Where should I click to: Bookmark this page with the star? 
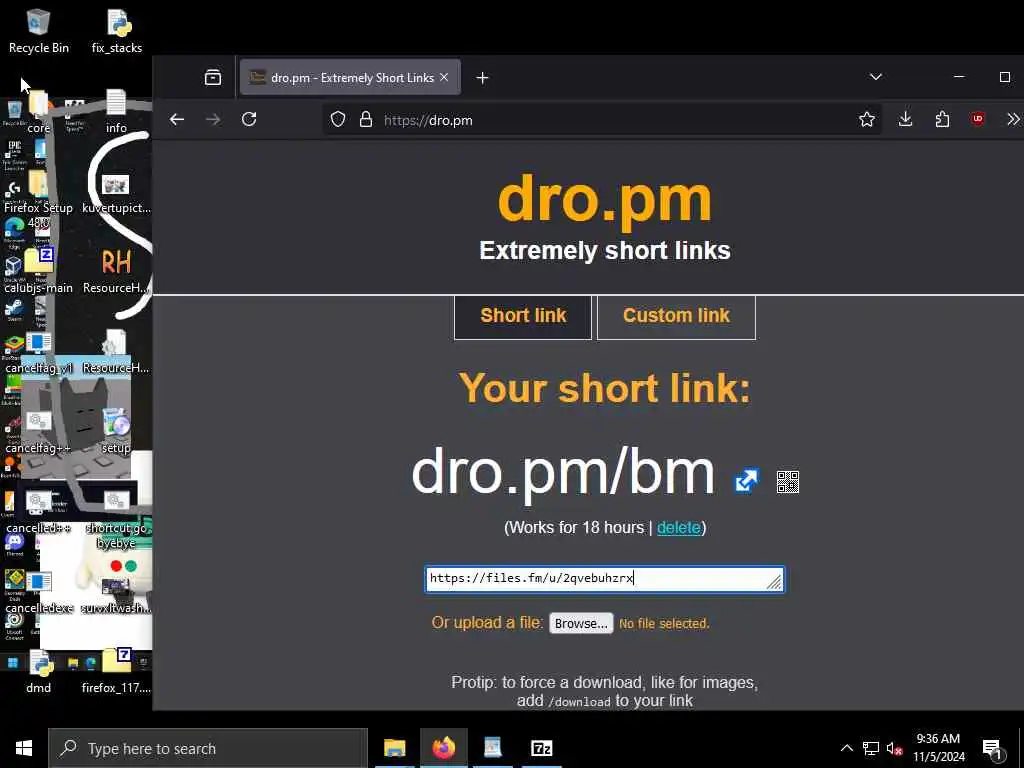click(x=867, y=120)
